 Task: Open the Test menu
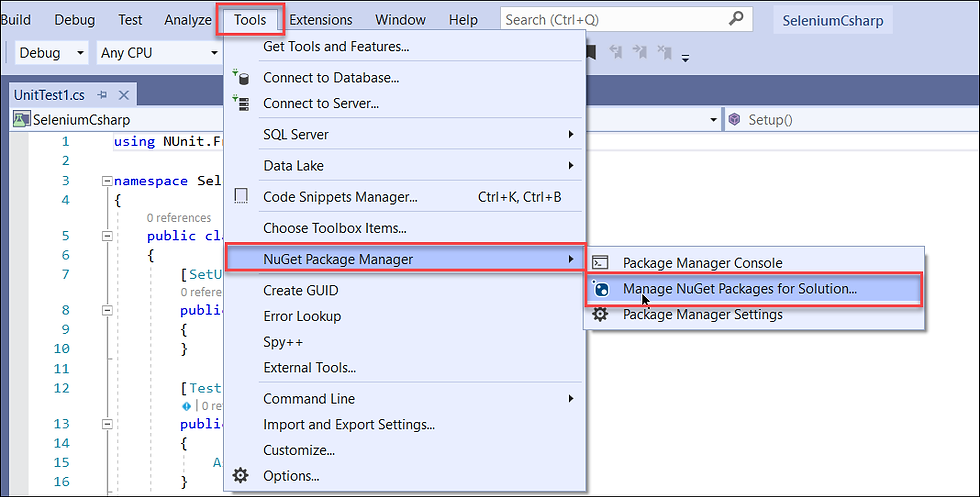pos(130,19)
